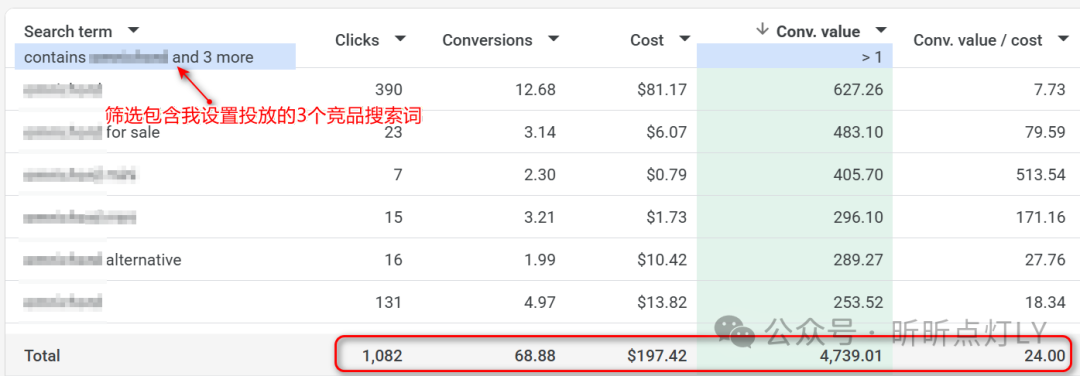
Task: Open the Search term column dropdown arrow
Action: (134, 30)
